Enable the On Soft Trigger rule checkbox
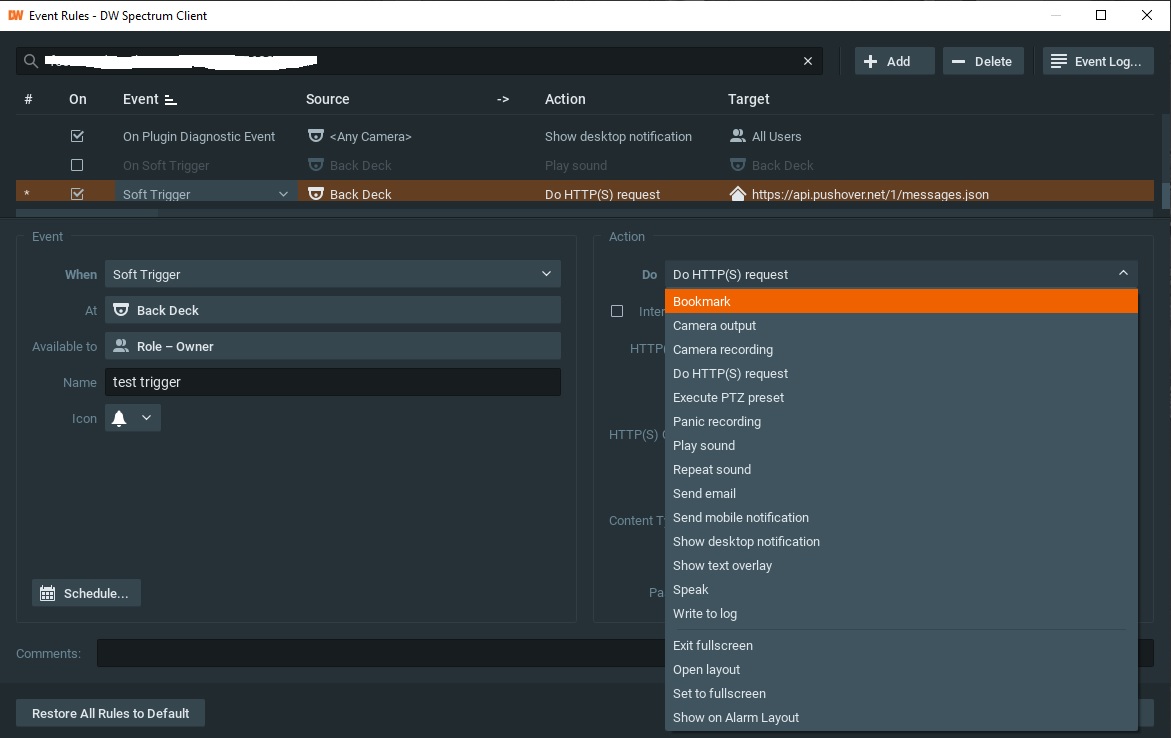The width and height of the screenshot is (1171, 738). pos(77,165)
